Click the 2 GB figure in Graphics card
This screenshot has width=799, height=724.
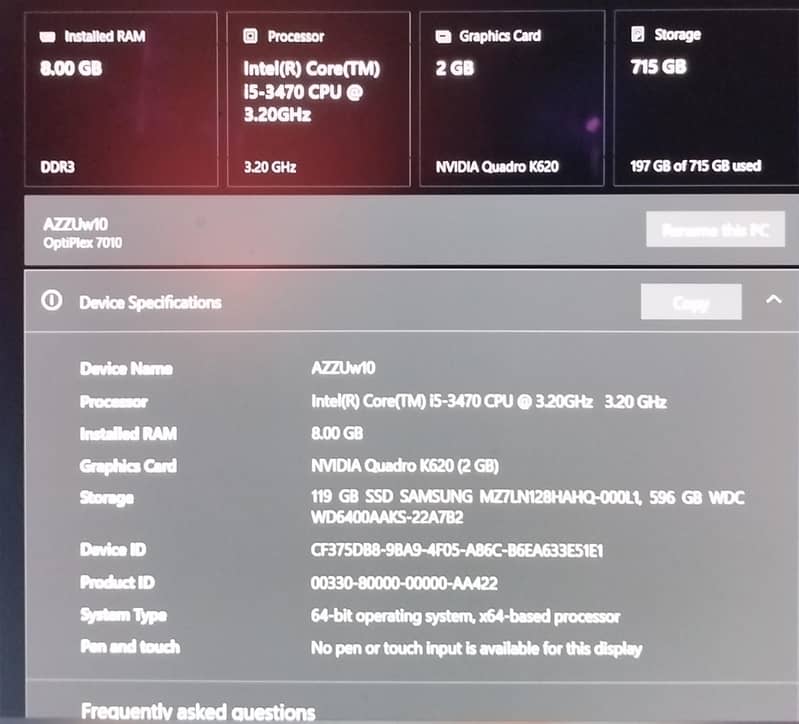(455, 68)
